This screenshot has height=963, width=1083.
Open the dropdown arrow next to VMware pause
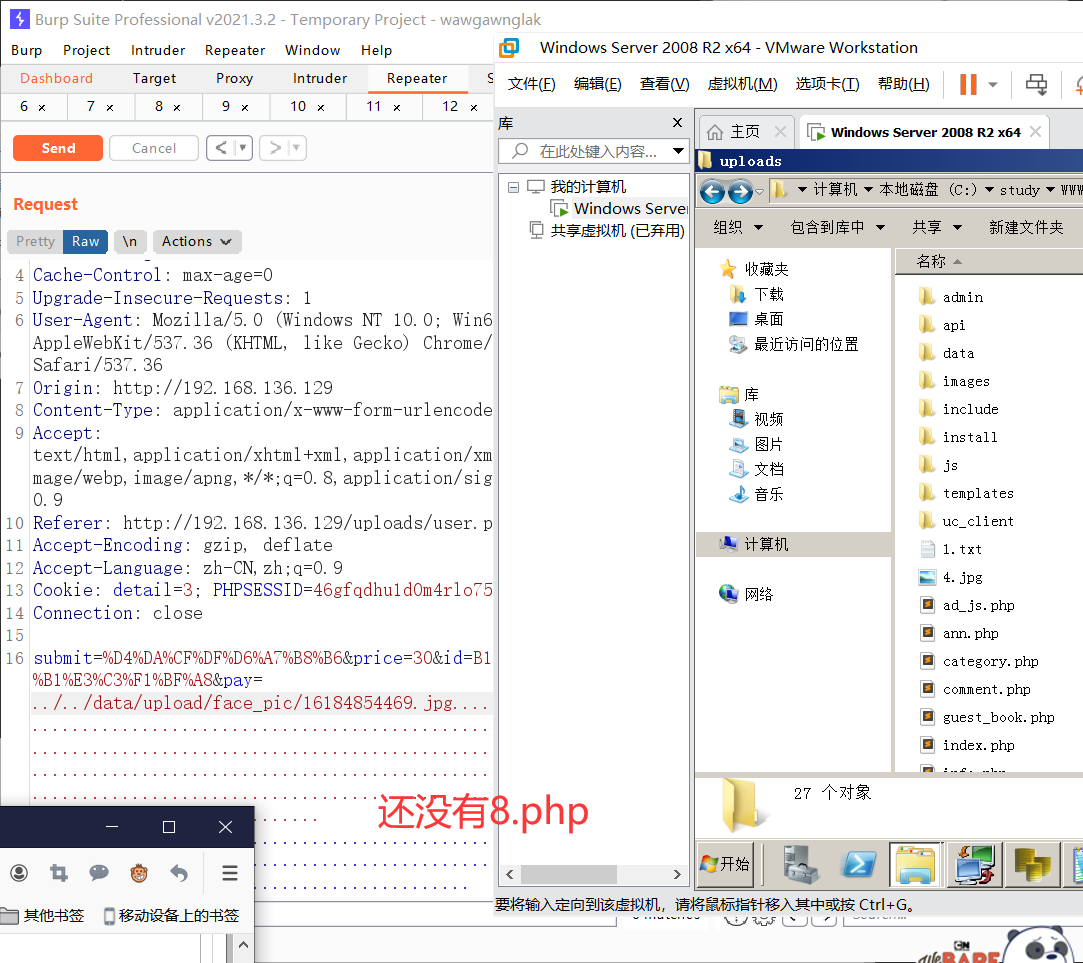pyautogui.click(x=993, y=84)
